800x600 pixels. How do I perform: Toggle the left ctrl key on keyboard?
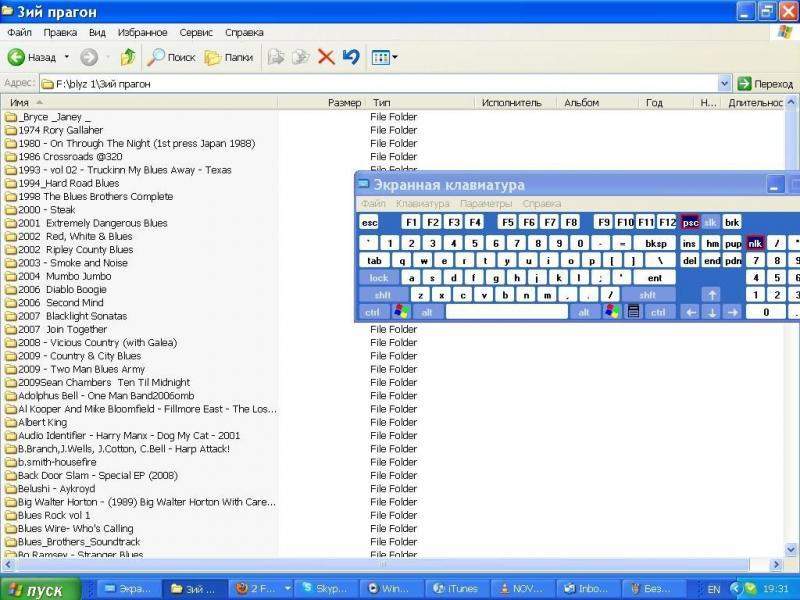372,312
